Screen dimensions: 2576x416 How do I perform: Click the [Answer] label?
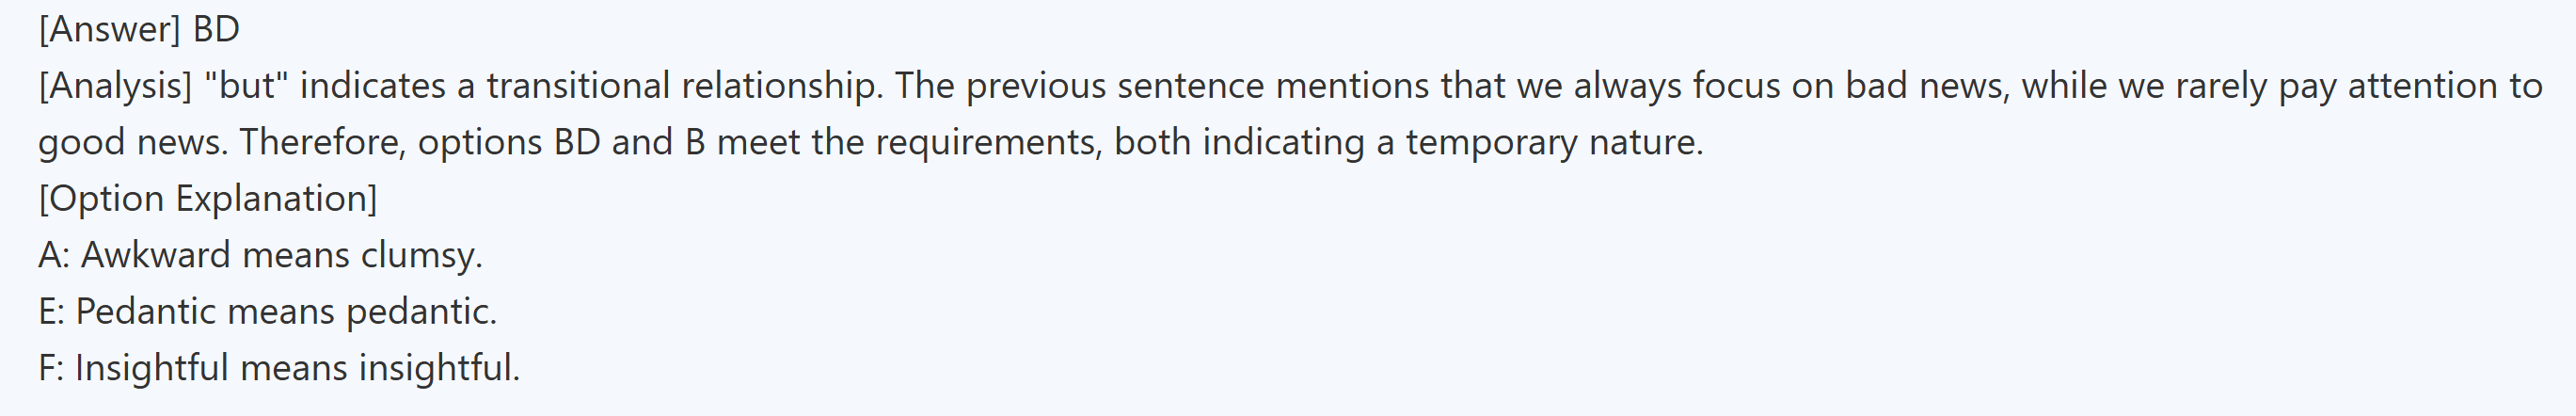click(110, 30)
